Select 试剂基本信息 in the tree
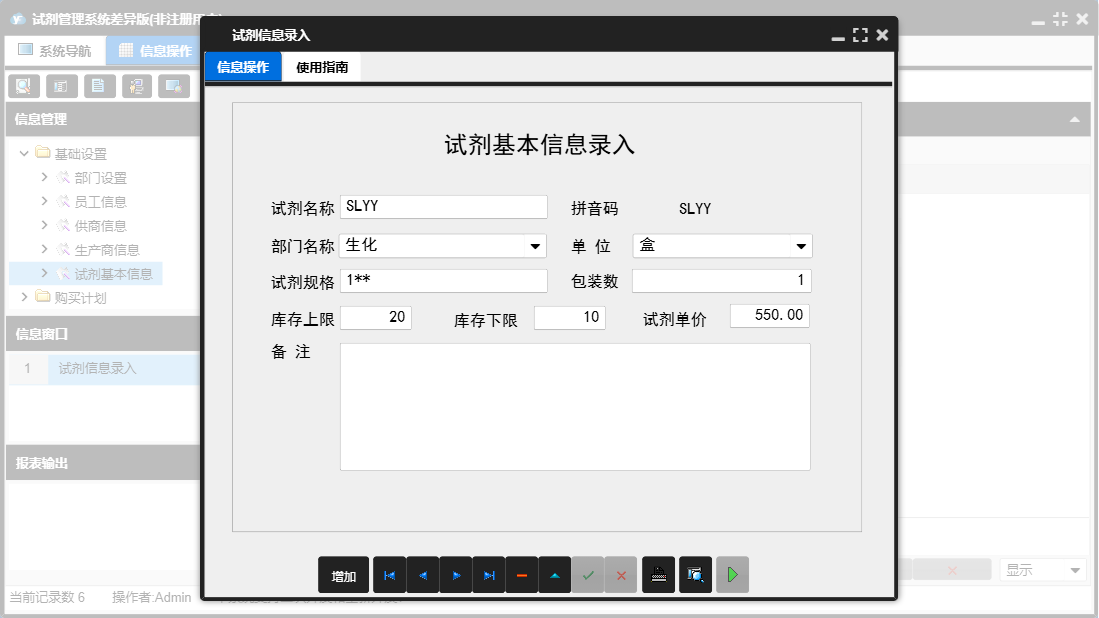The width and height of the screenshot is (1099, 618). (x=113, y=273)
